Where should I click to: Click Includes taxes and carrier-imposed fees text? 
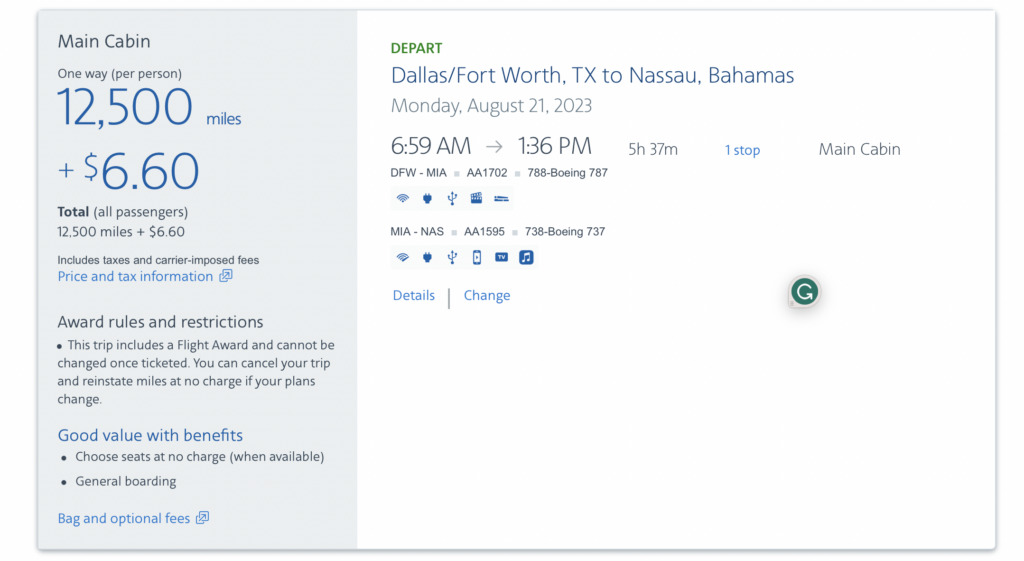pyautogui.click(x=158, y=260)
